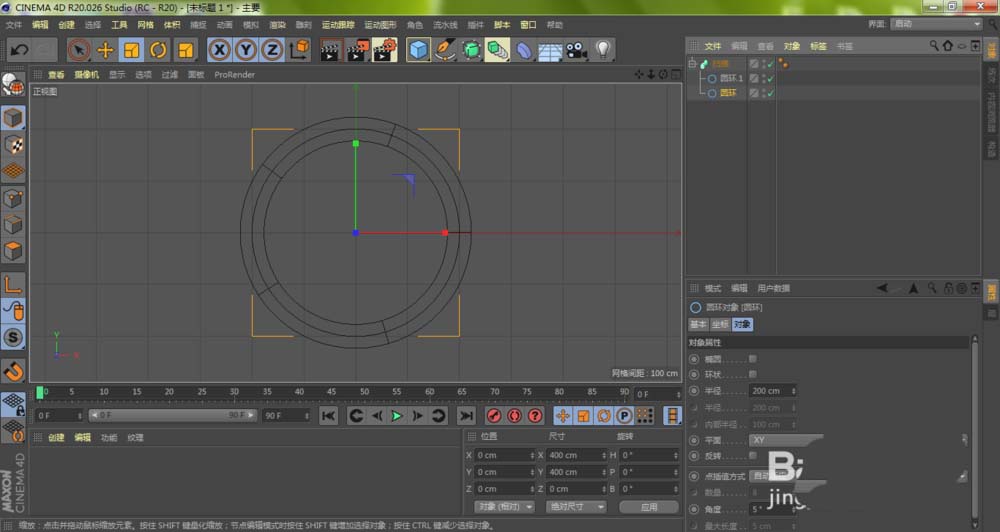Collapse the parent object tree node
The width and height of the screenshot is (1000, 532).
tap(692, 64)
